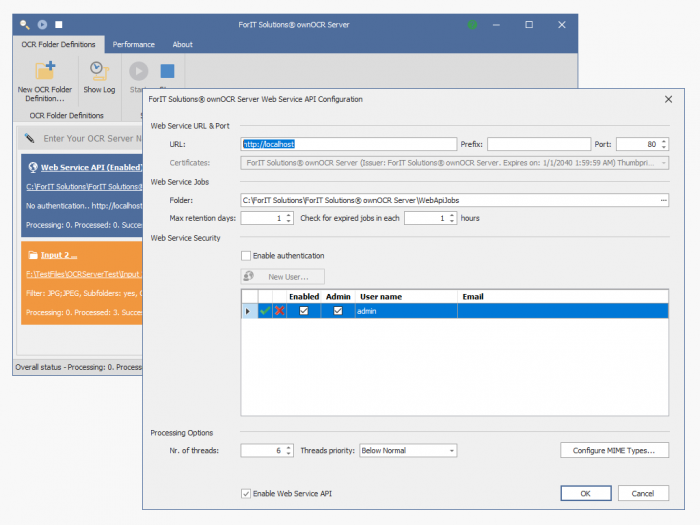
Task: Click the blue Stop square in ribbon
Action: (x=167, y=71)
